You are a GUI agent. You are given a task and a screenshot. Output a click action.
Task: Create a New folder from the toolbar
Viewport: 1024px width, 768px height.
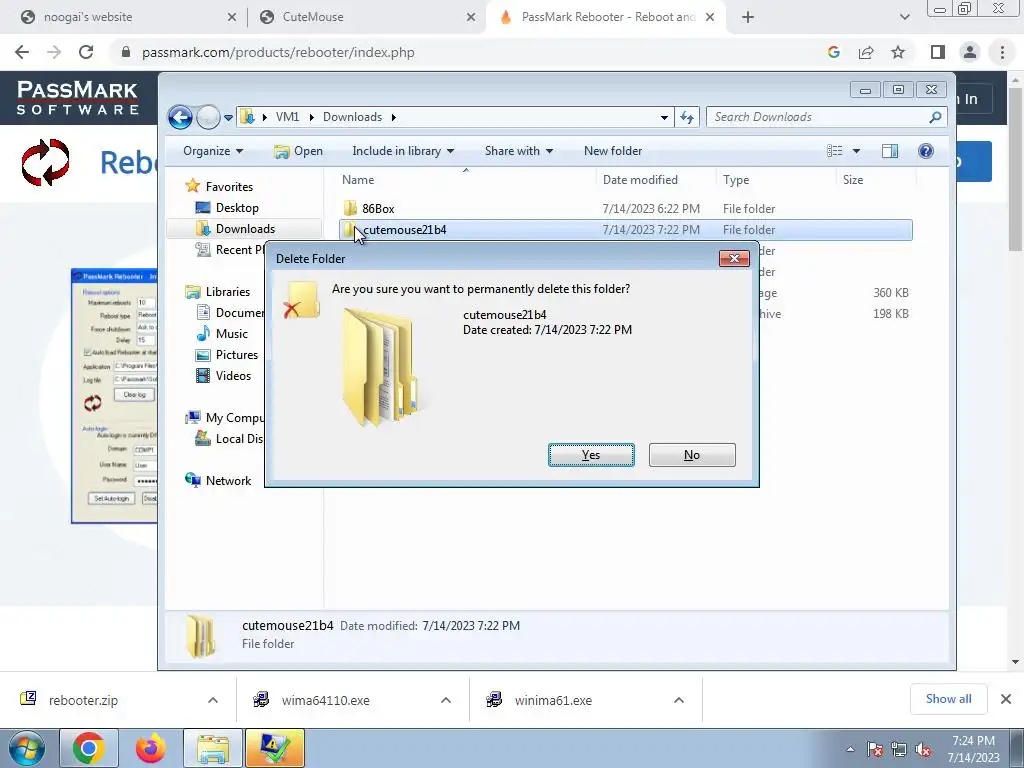tap(613, 151)
